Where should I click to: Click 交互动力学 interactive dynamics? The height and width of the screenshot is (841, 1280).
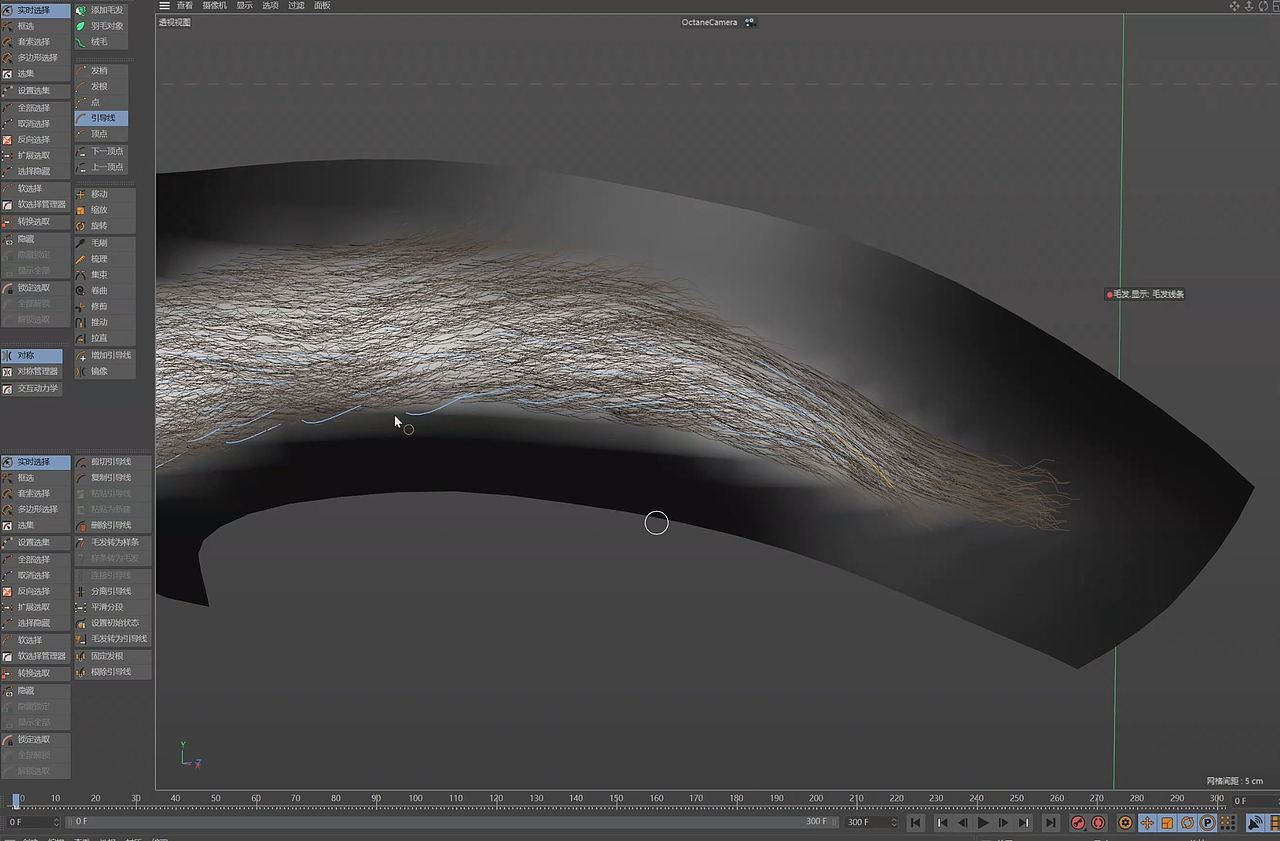(x=32, y=388)
